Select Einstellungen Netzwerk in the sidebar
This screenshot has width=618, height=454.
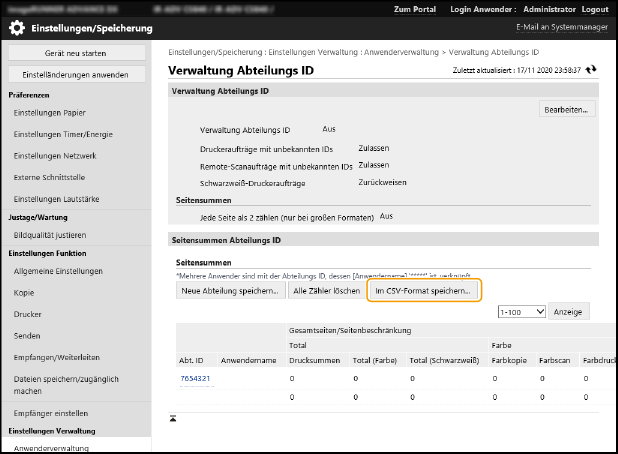(54, 156)
